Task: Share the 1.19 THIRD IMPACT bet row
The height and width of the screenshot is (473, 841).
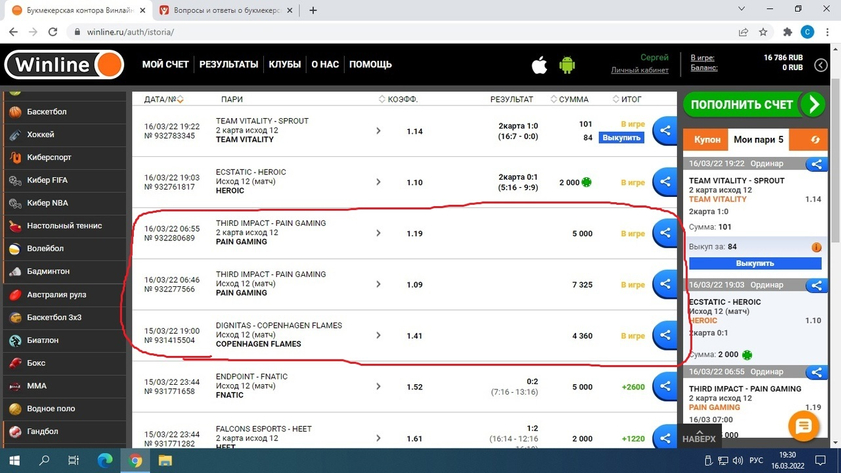Action: coord(665,233)
